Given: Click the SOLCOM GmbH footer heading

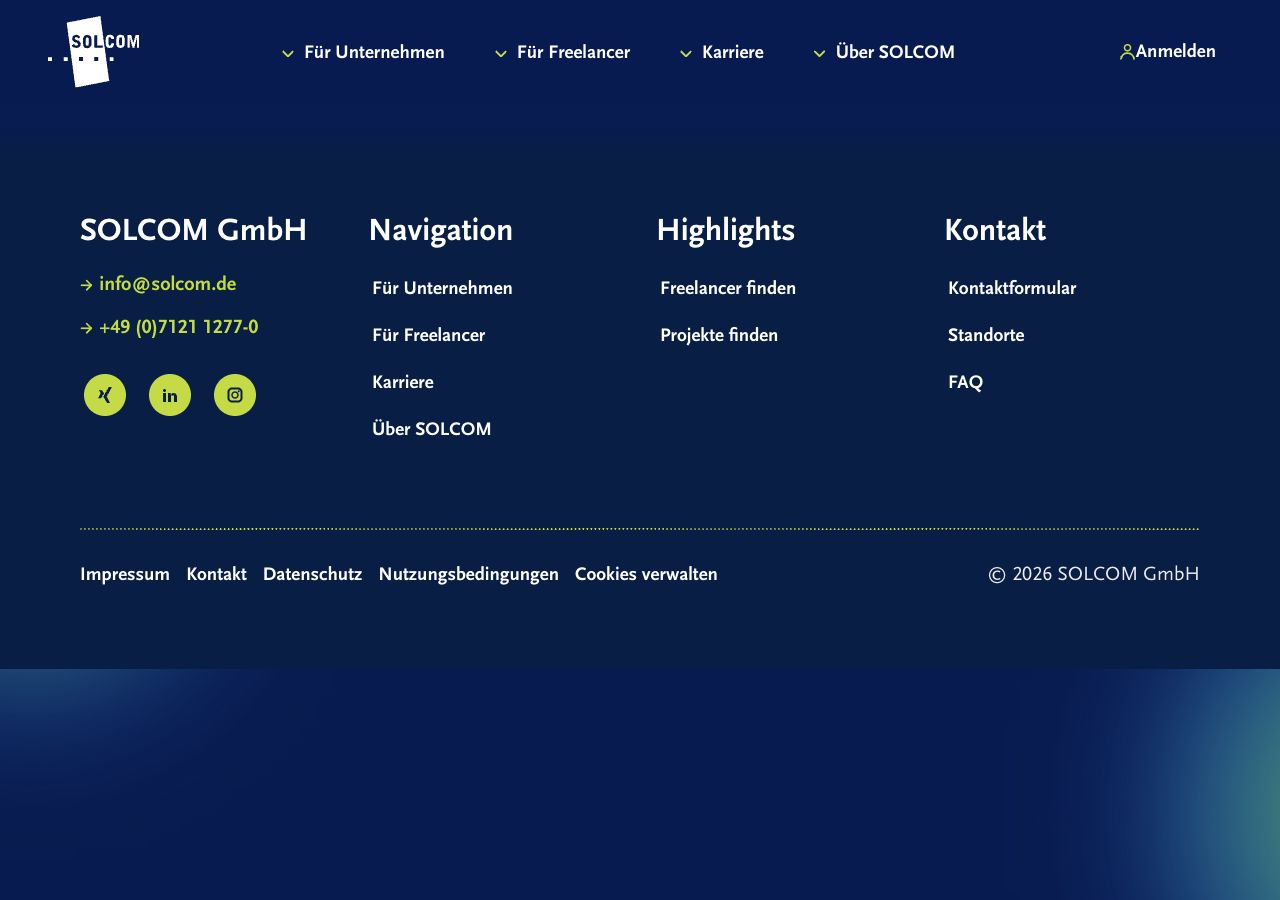Looking at the screenshot, I should 193,230.
